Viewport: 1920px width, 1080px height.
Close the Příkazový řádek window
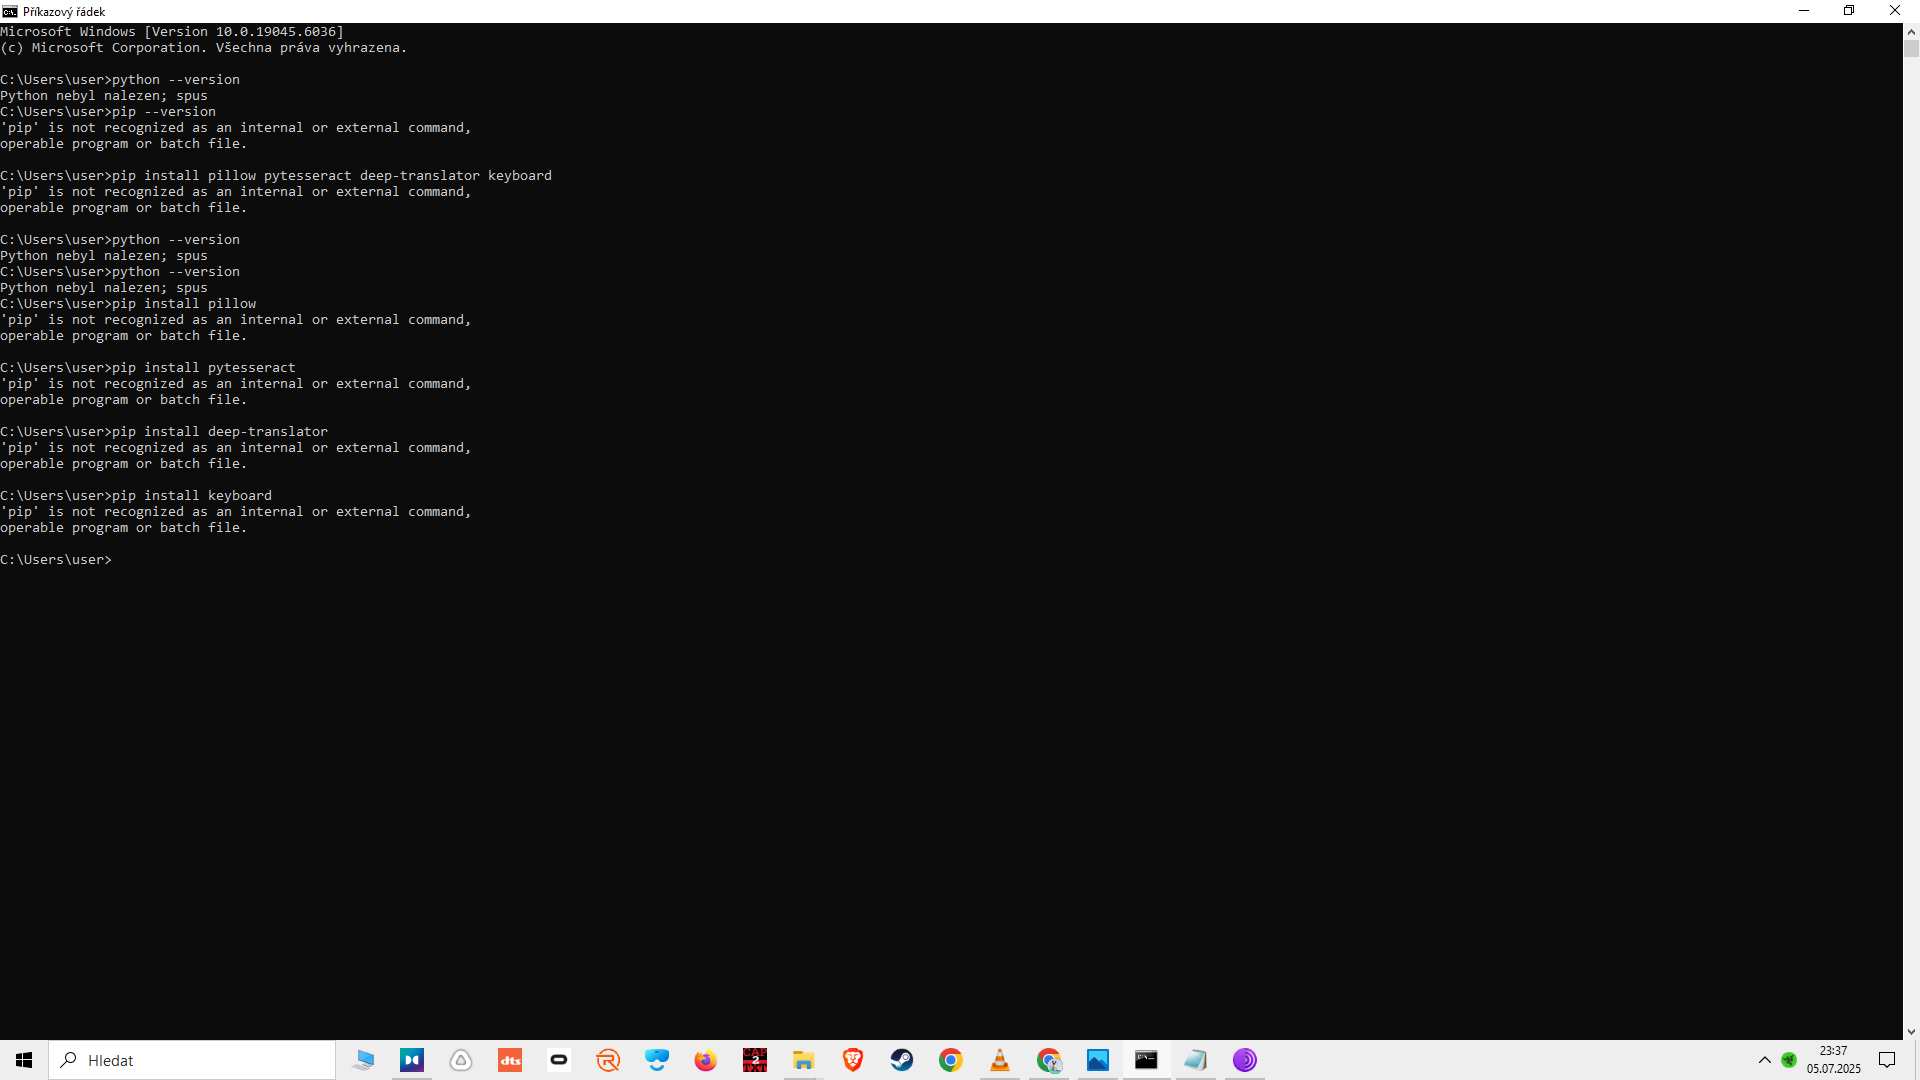pyautogui.click(x=1895, y=11)
